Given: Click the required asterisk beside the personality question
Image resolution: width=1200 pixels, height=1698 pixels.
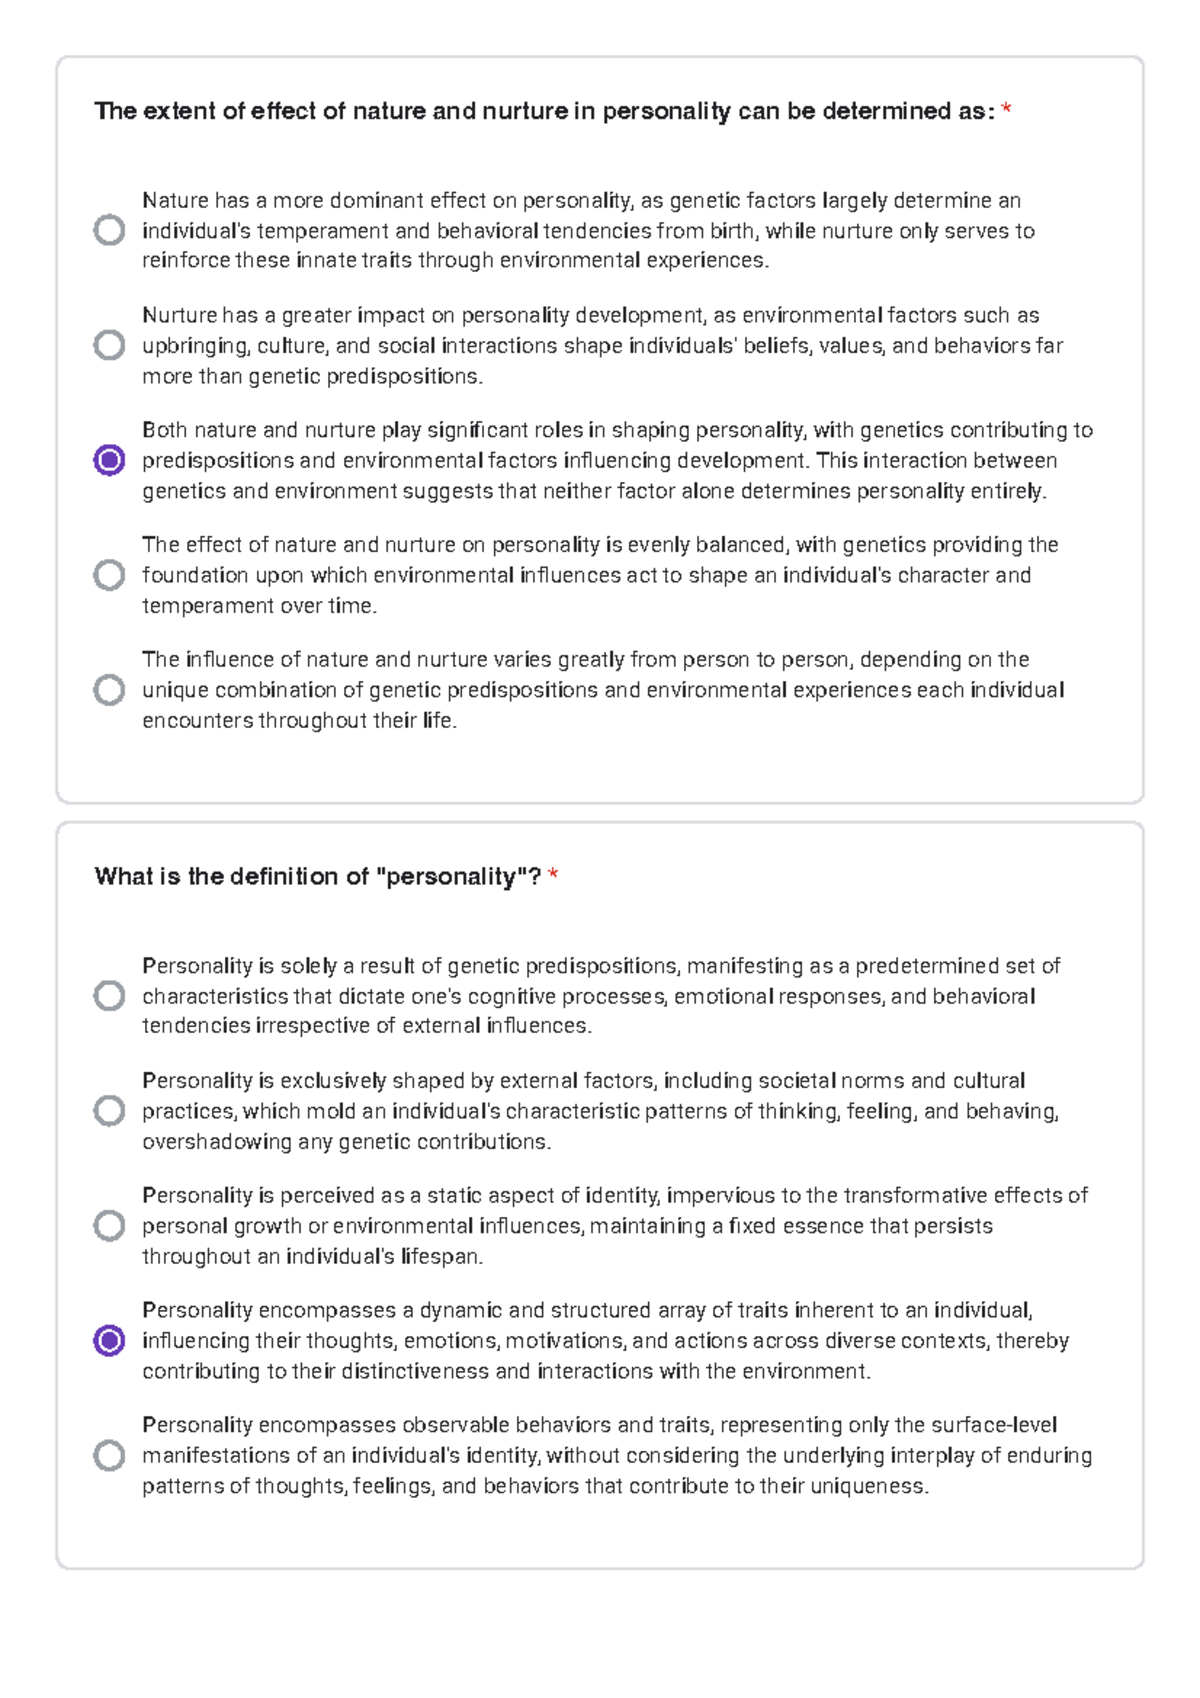Looking at the screenshot, I should click(x=554, y=873).
